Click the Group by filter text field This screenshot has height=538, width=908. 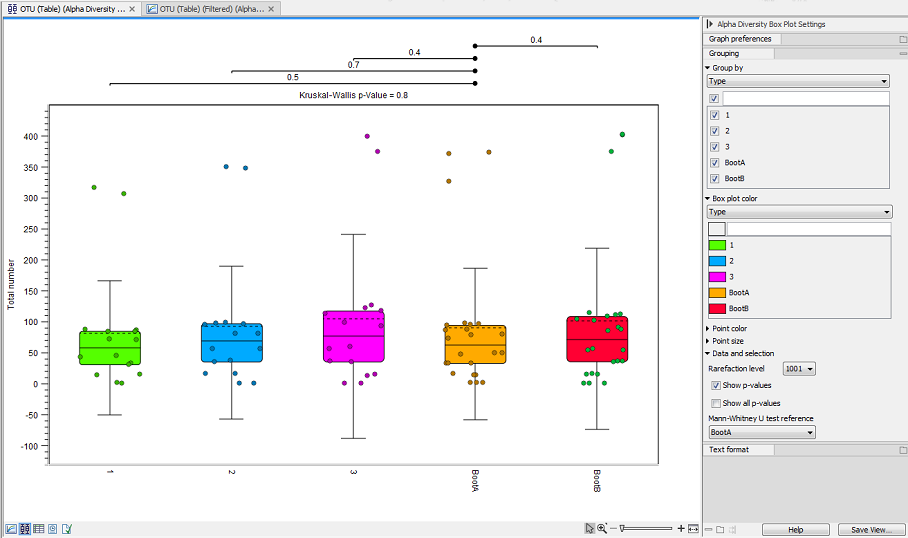pyautogui.click(x=805, y=99)
